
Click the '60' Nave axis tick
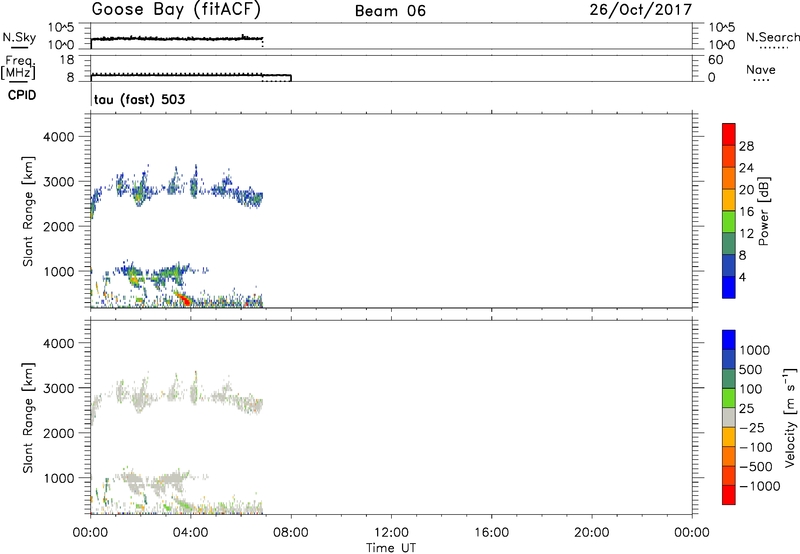[x=715, y=60]
